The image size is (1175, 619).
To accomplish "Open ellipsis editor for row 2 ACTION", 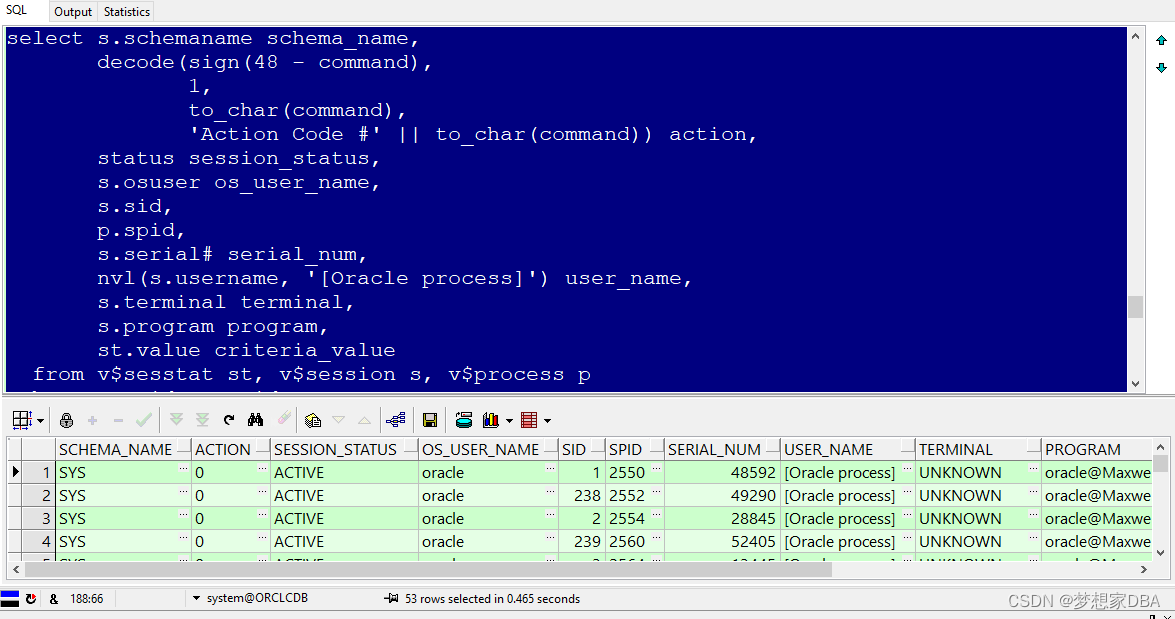I will 262,493.
